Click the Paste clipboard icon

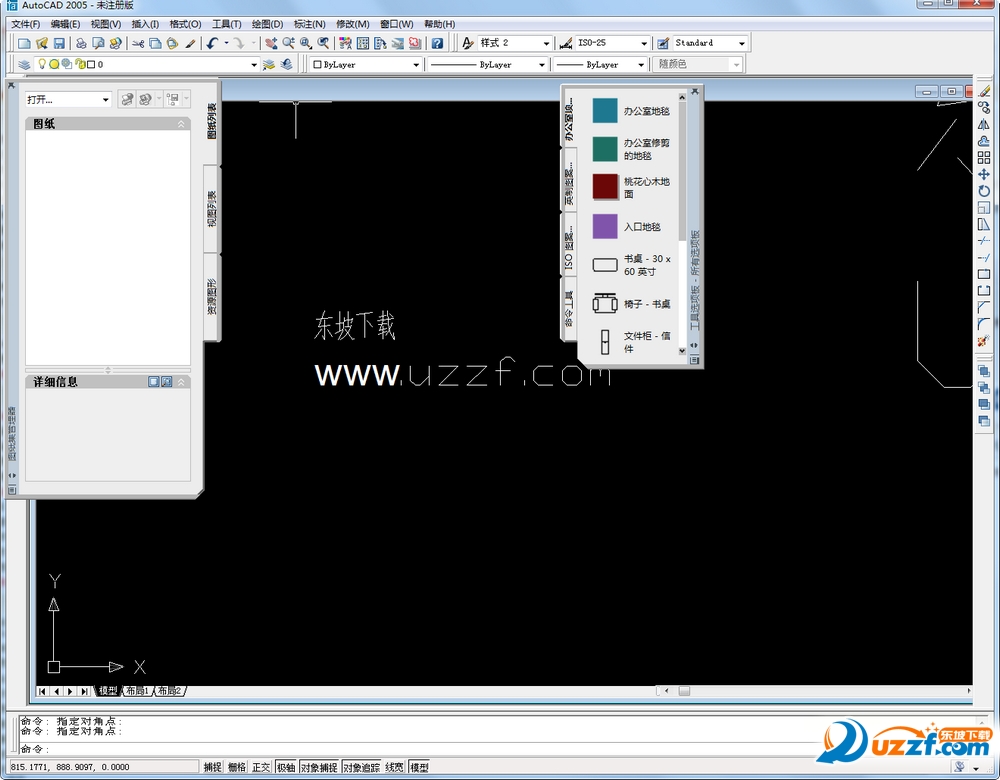172,43
